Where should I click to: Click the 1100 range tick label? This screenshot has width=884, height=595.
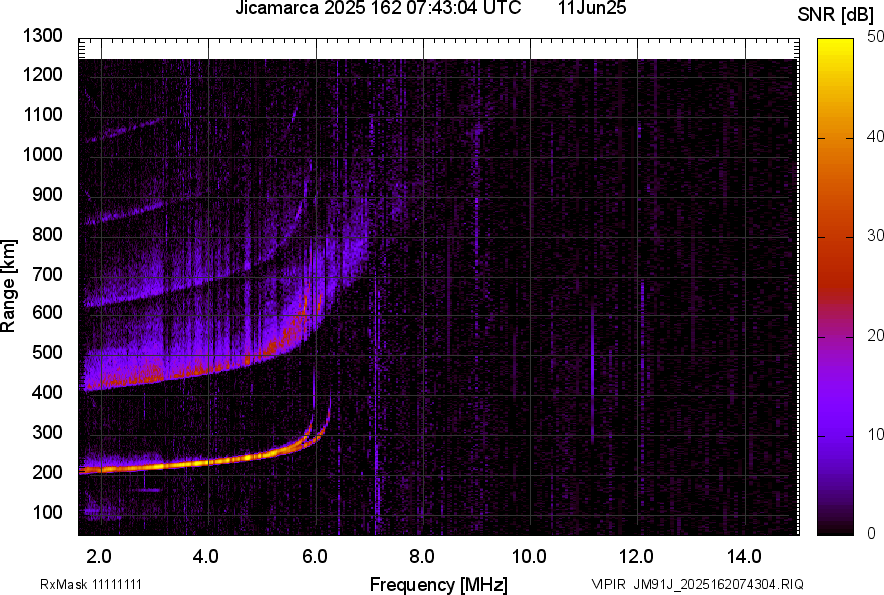pos(43,114)
